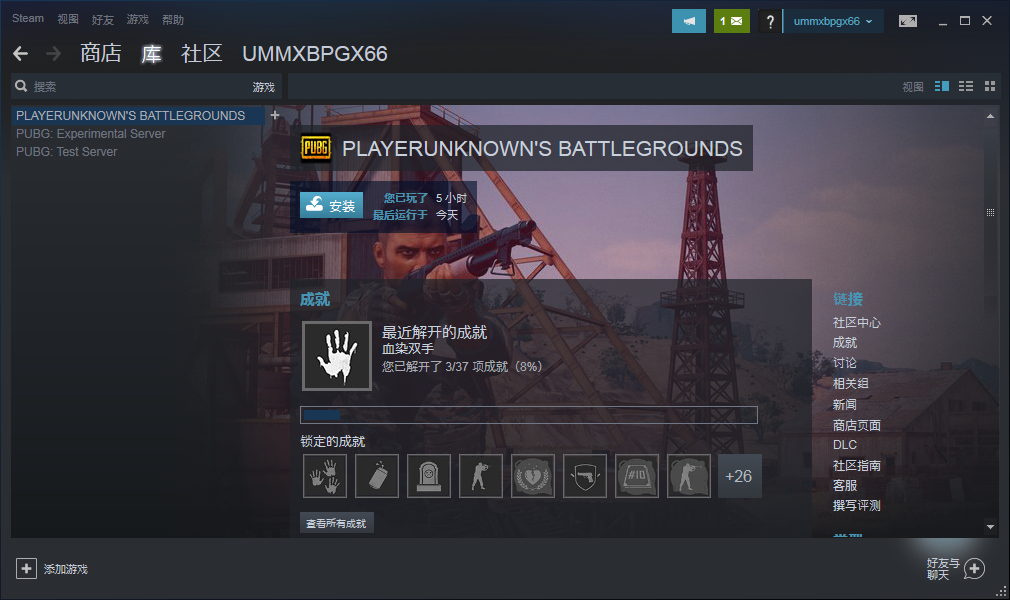This screenshot has height=600, width=1010.
Task: Open the question mark help icon
Action: click(770, 21)
